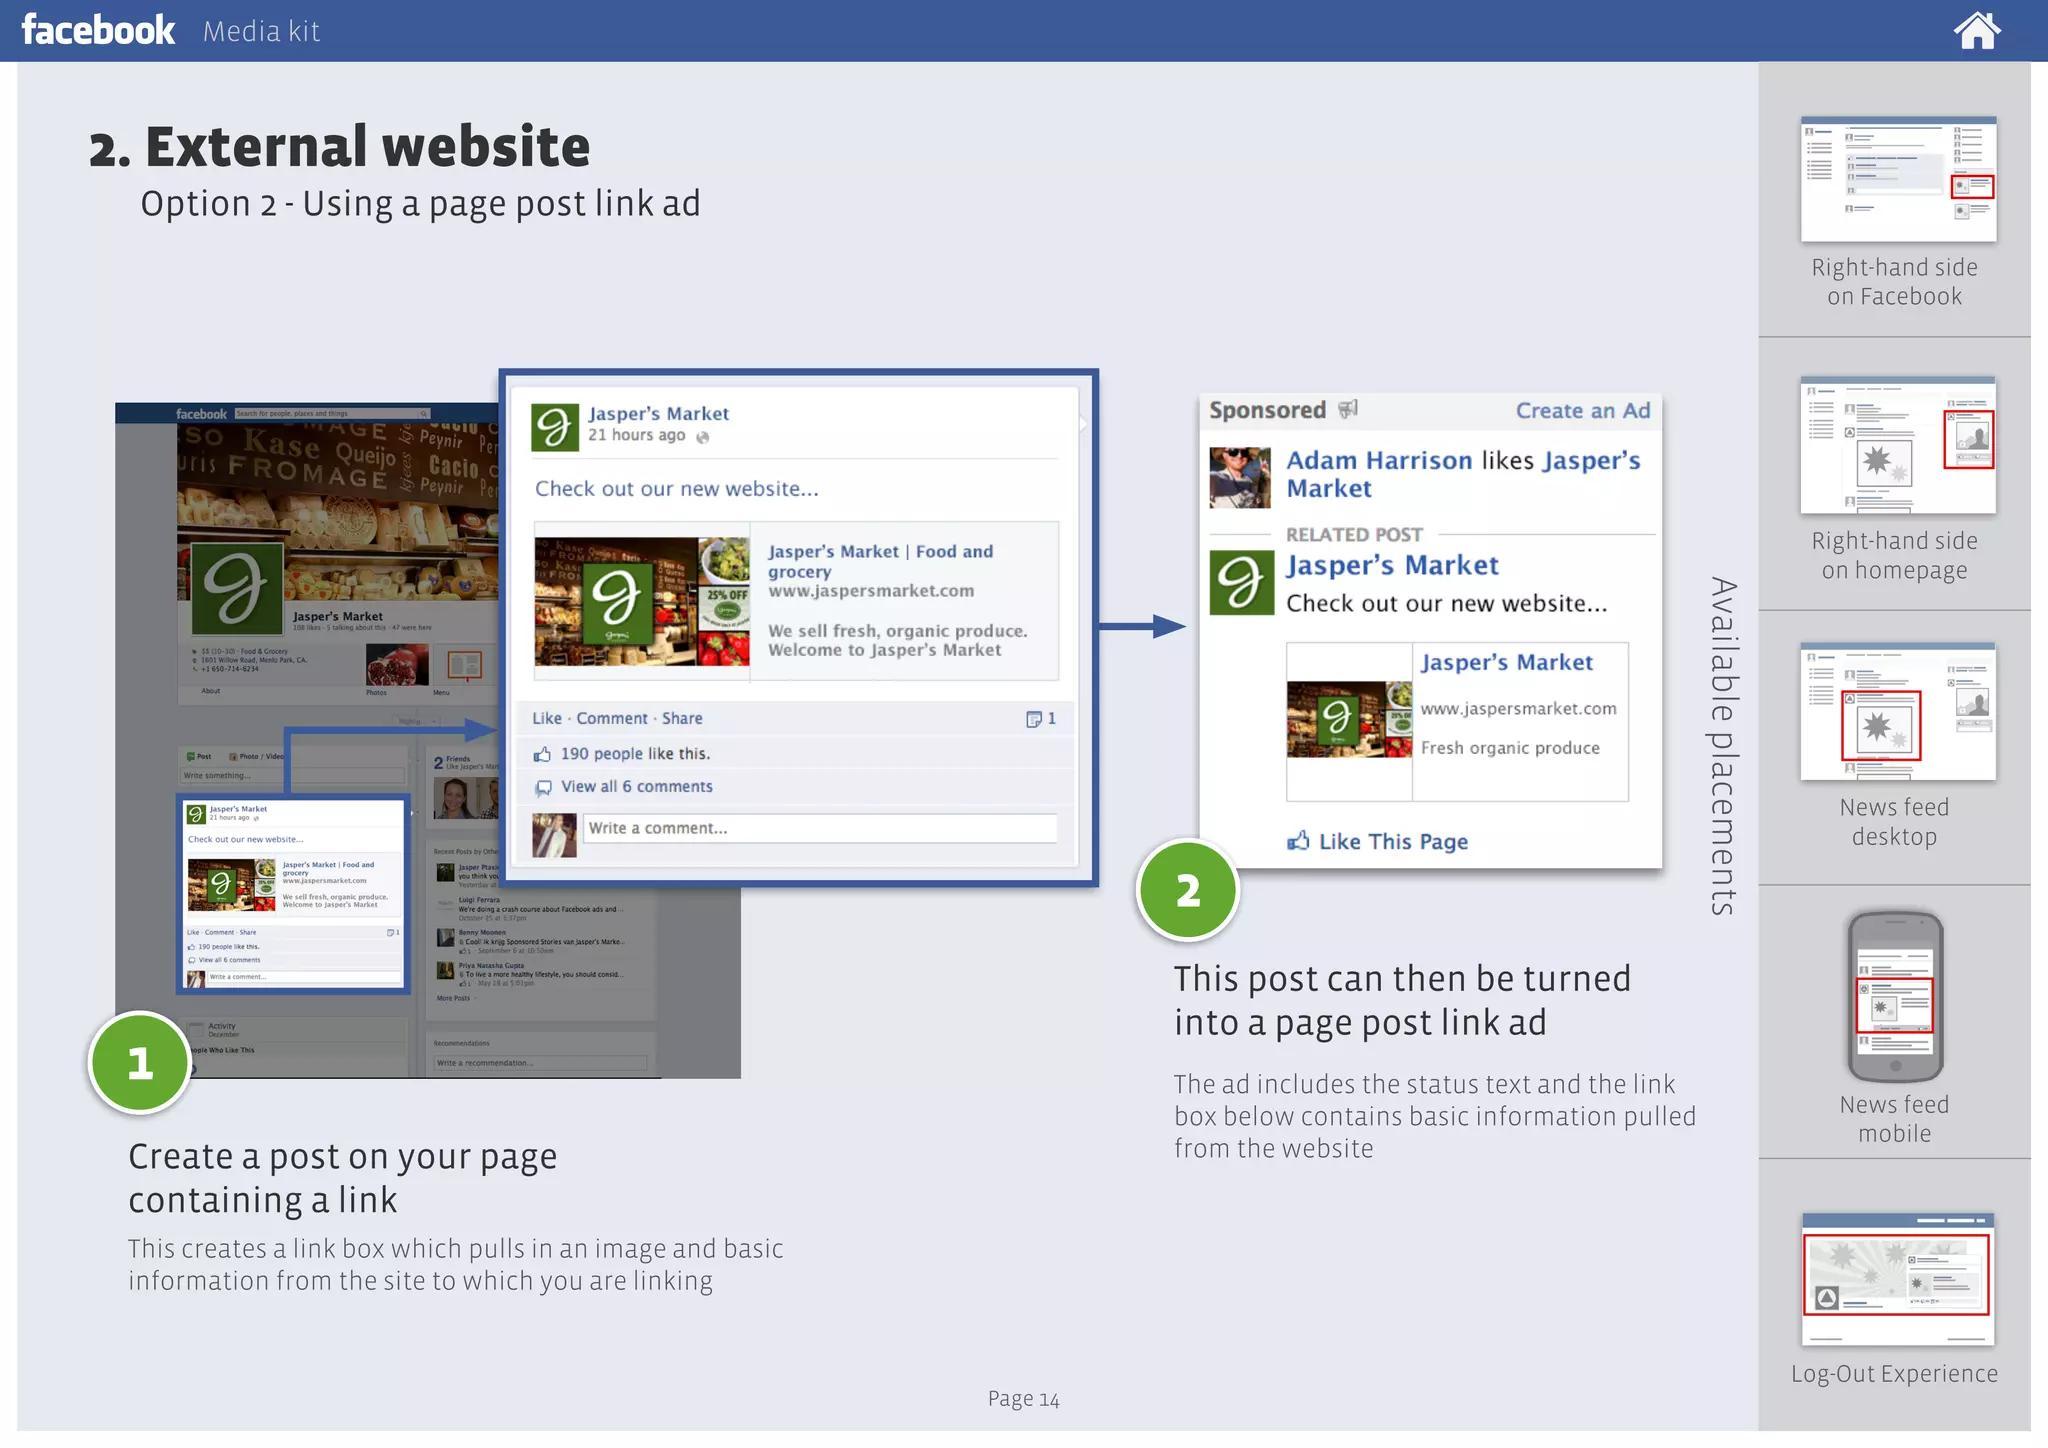Click Jasper's Market name in the enlarged post header
The image size is (2048, 1448).
[658, 413]
